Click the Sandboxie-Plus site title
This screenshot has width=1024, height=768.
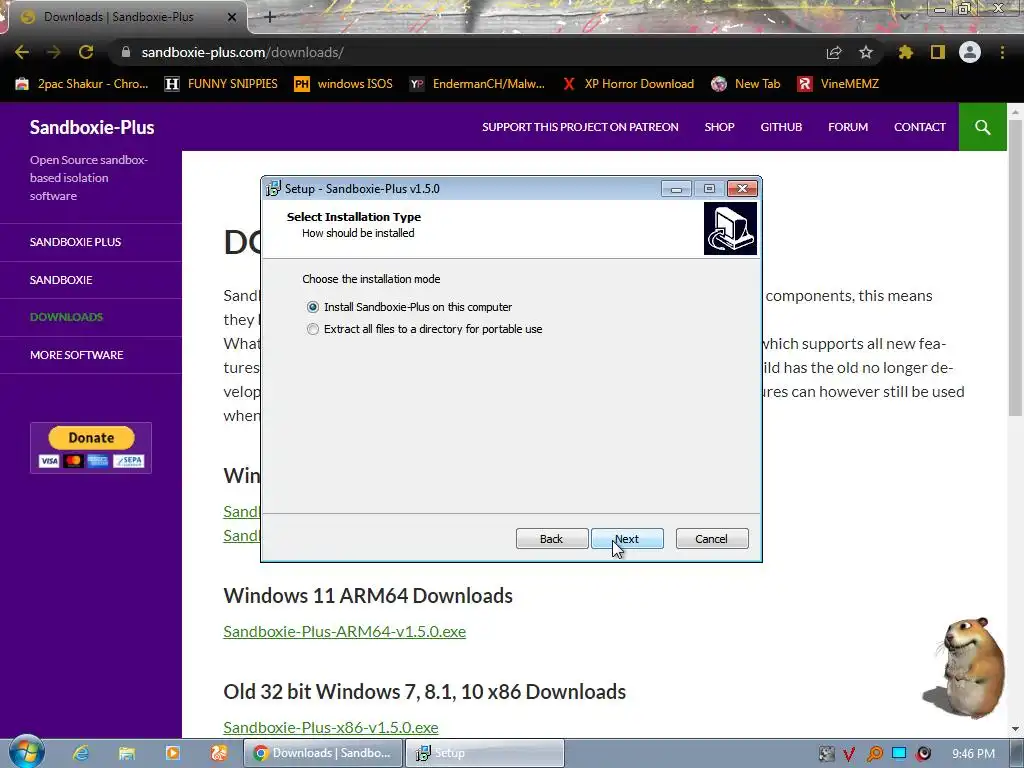pyautogui.click(x=92, y=127)
